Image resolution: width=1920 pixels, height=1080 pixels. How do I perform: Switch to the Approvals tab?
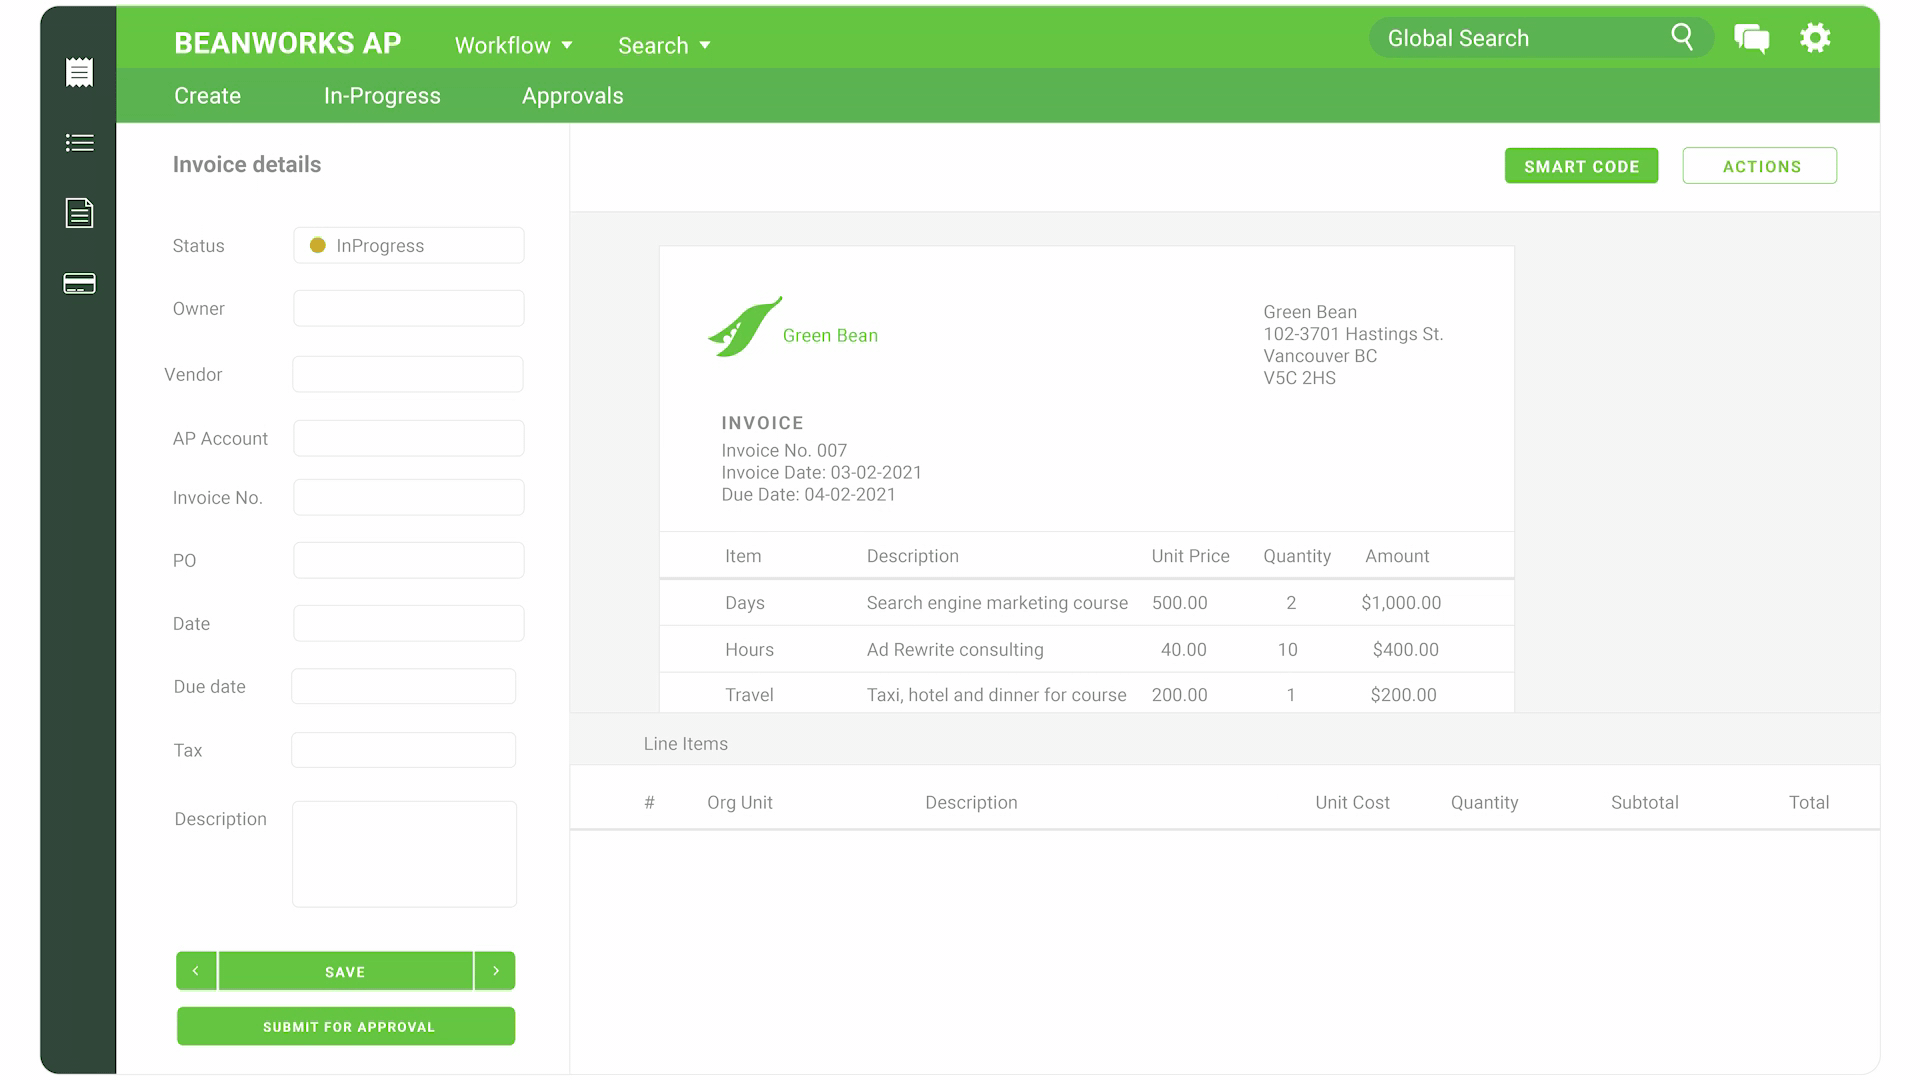(x=572, y=96)
